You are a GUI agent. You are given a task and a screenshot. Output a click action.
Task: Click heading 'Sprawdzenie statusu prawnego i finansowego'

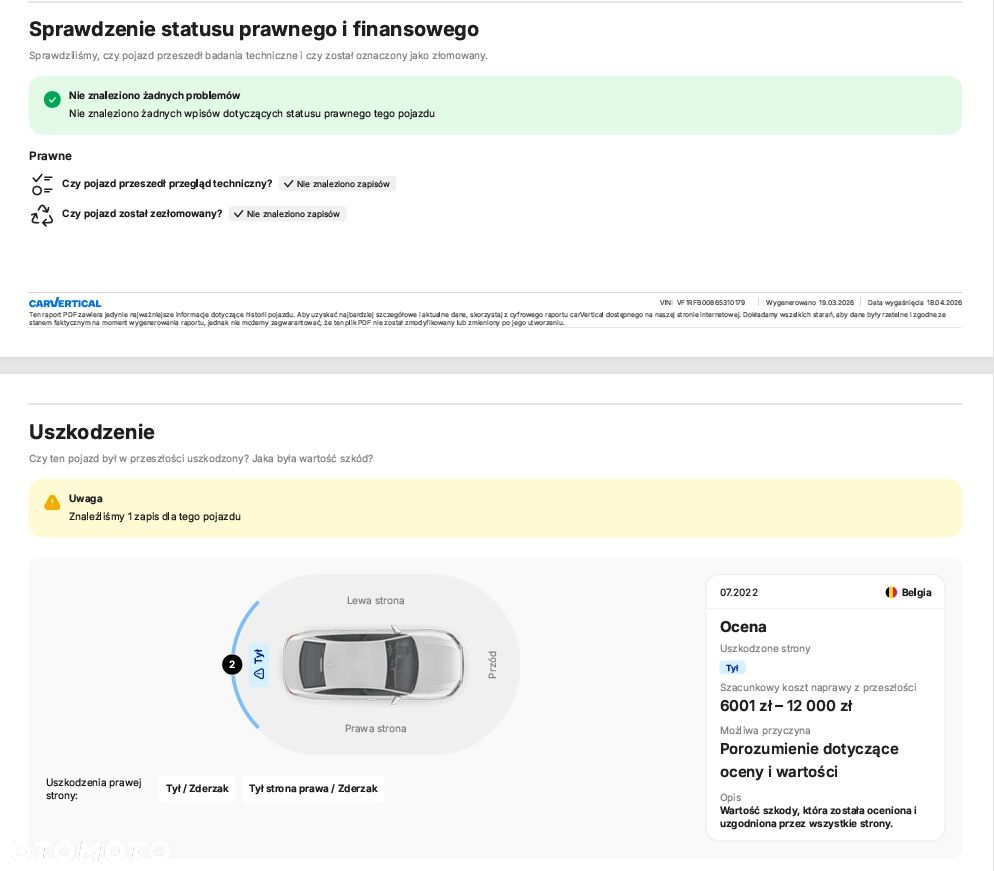(x=254, y=29)
